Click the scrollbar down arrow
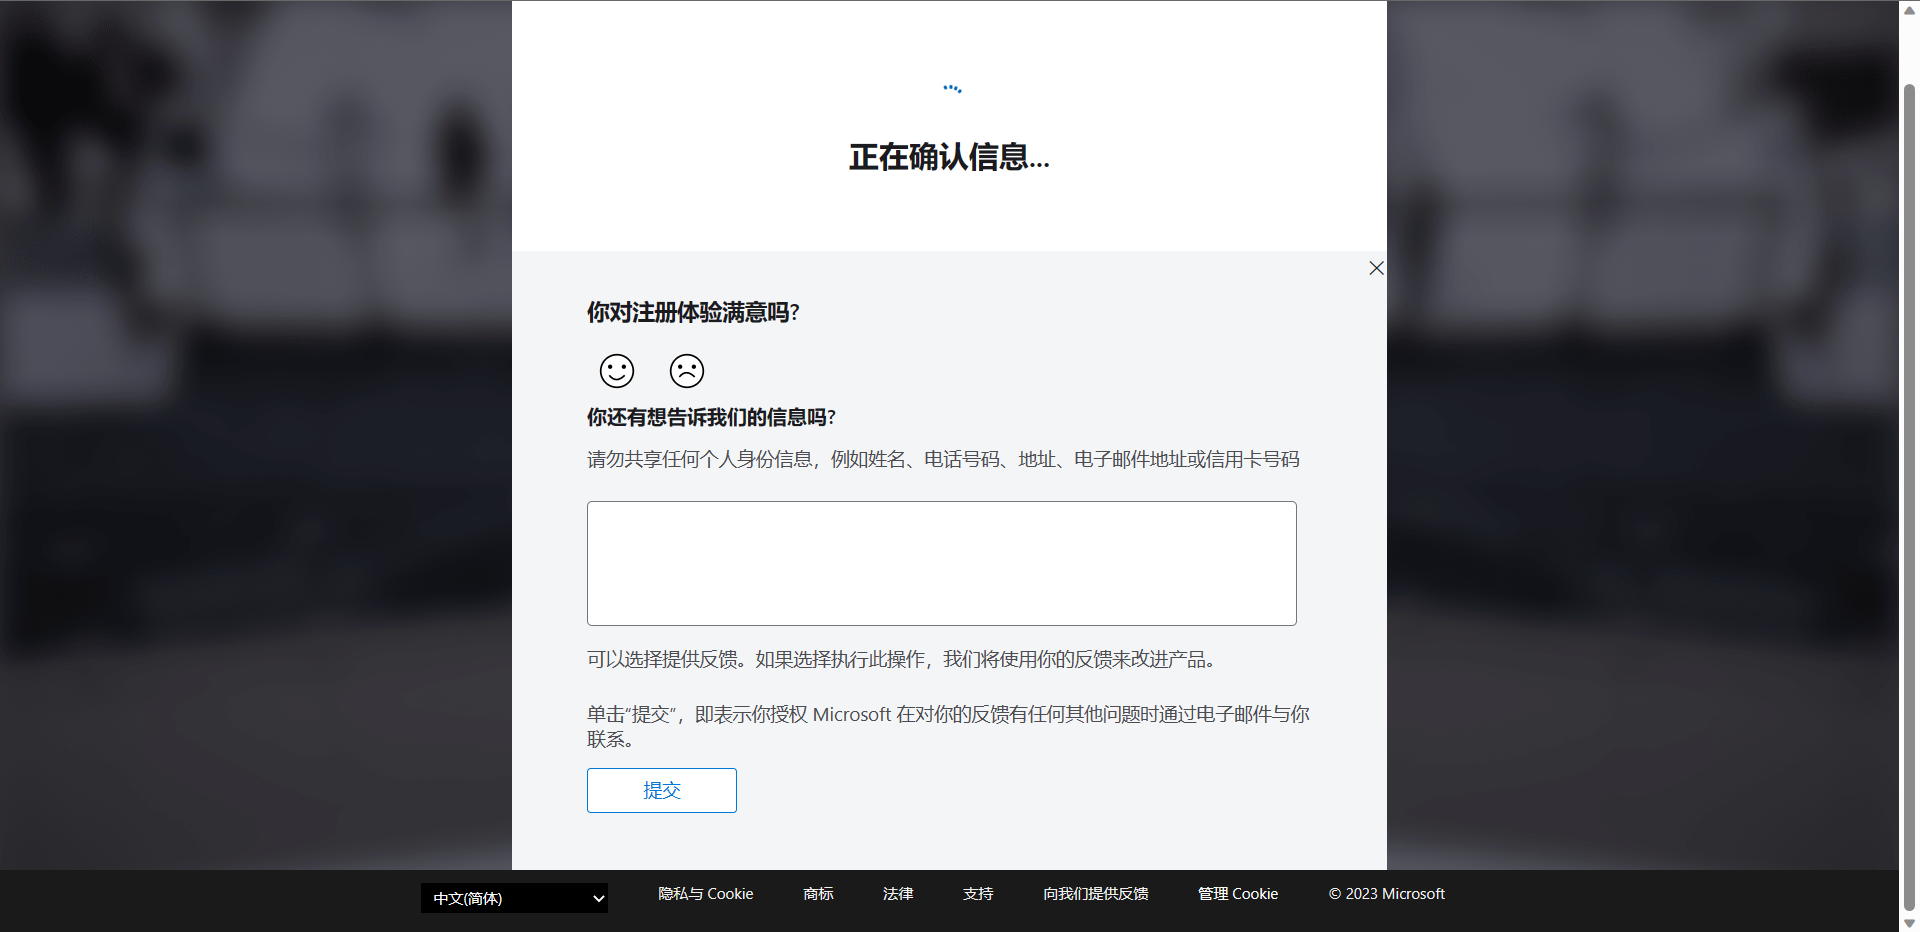 pos(1909,923)
